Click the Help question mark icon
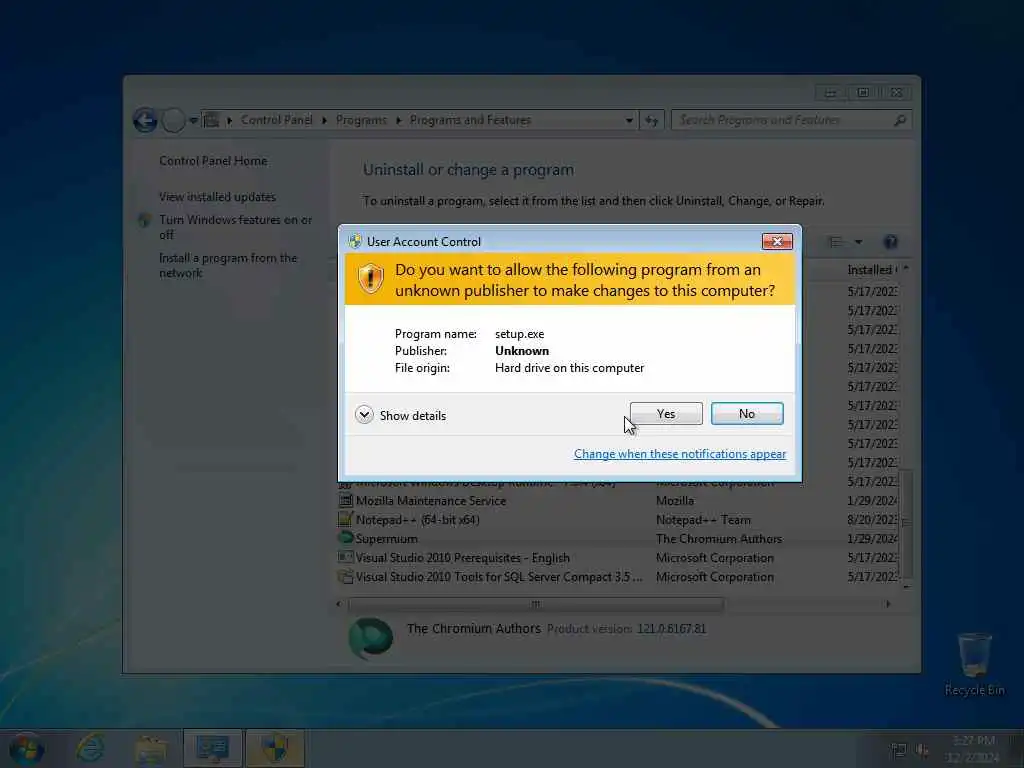The width and height of the screenshot is (1024, 768). (x=890, y=242)
